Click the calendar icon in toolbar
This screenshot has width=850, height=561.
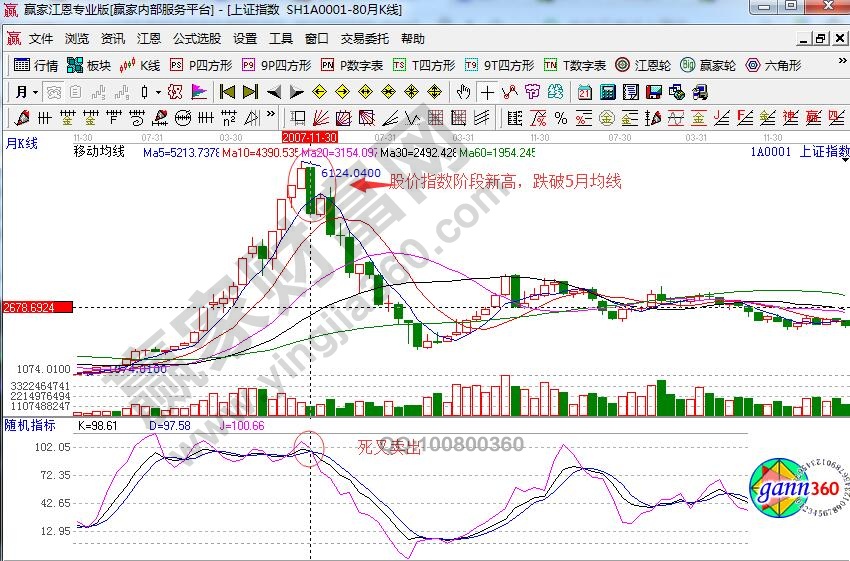point(585,92)
